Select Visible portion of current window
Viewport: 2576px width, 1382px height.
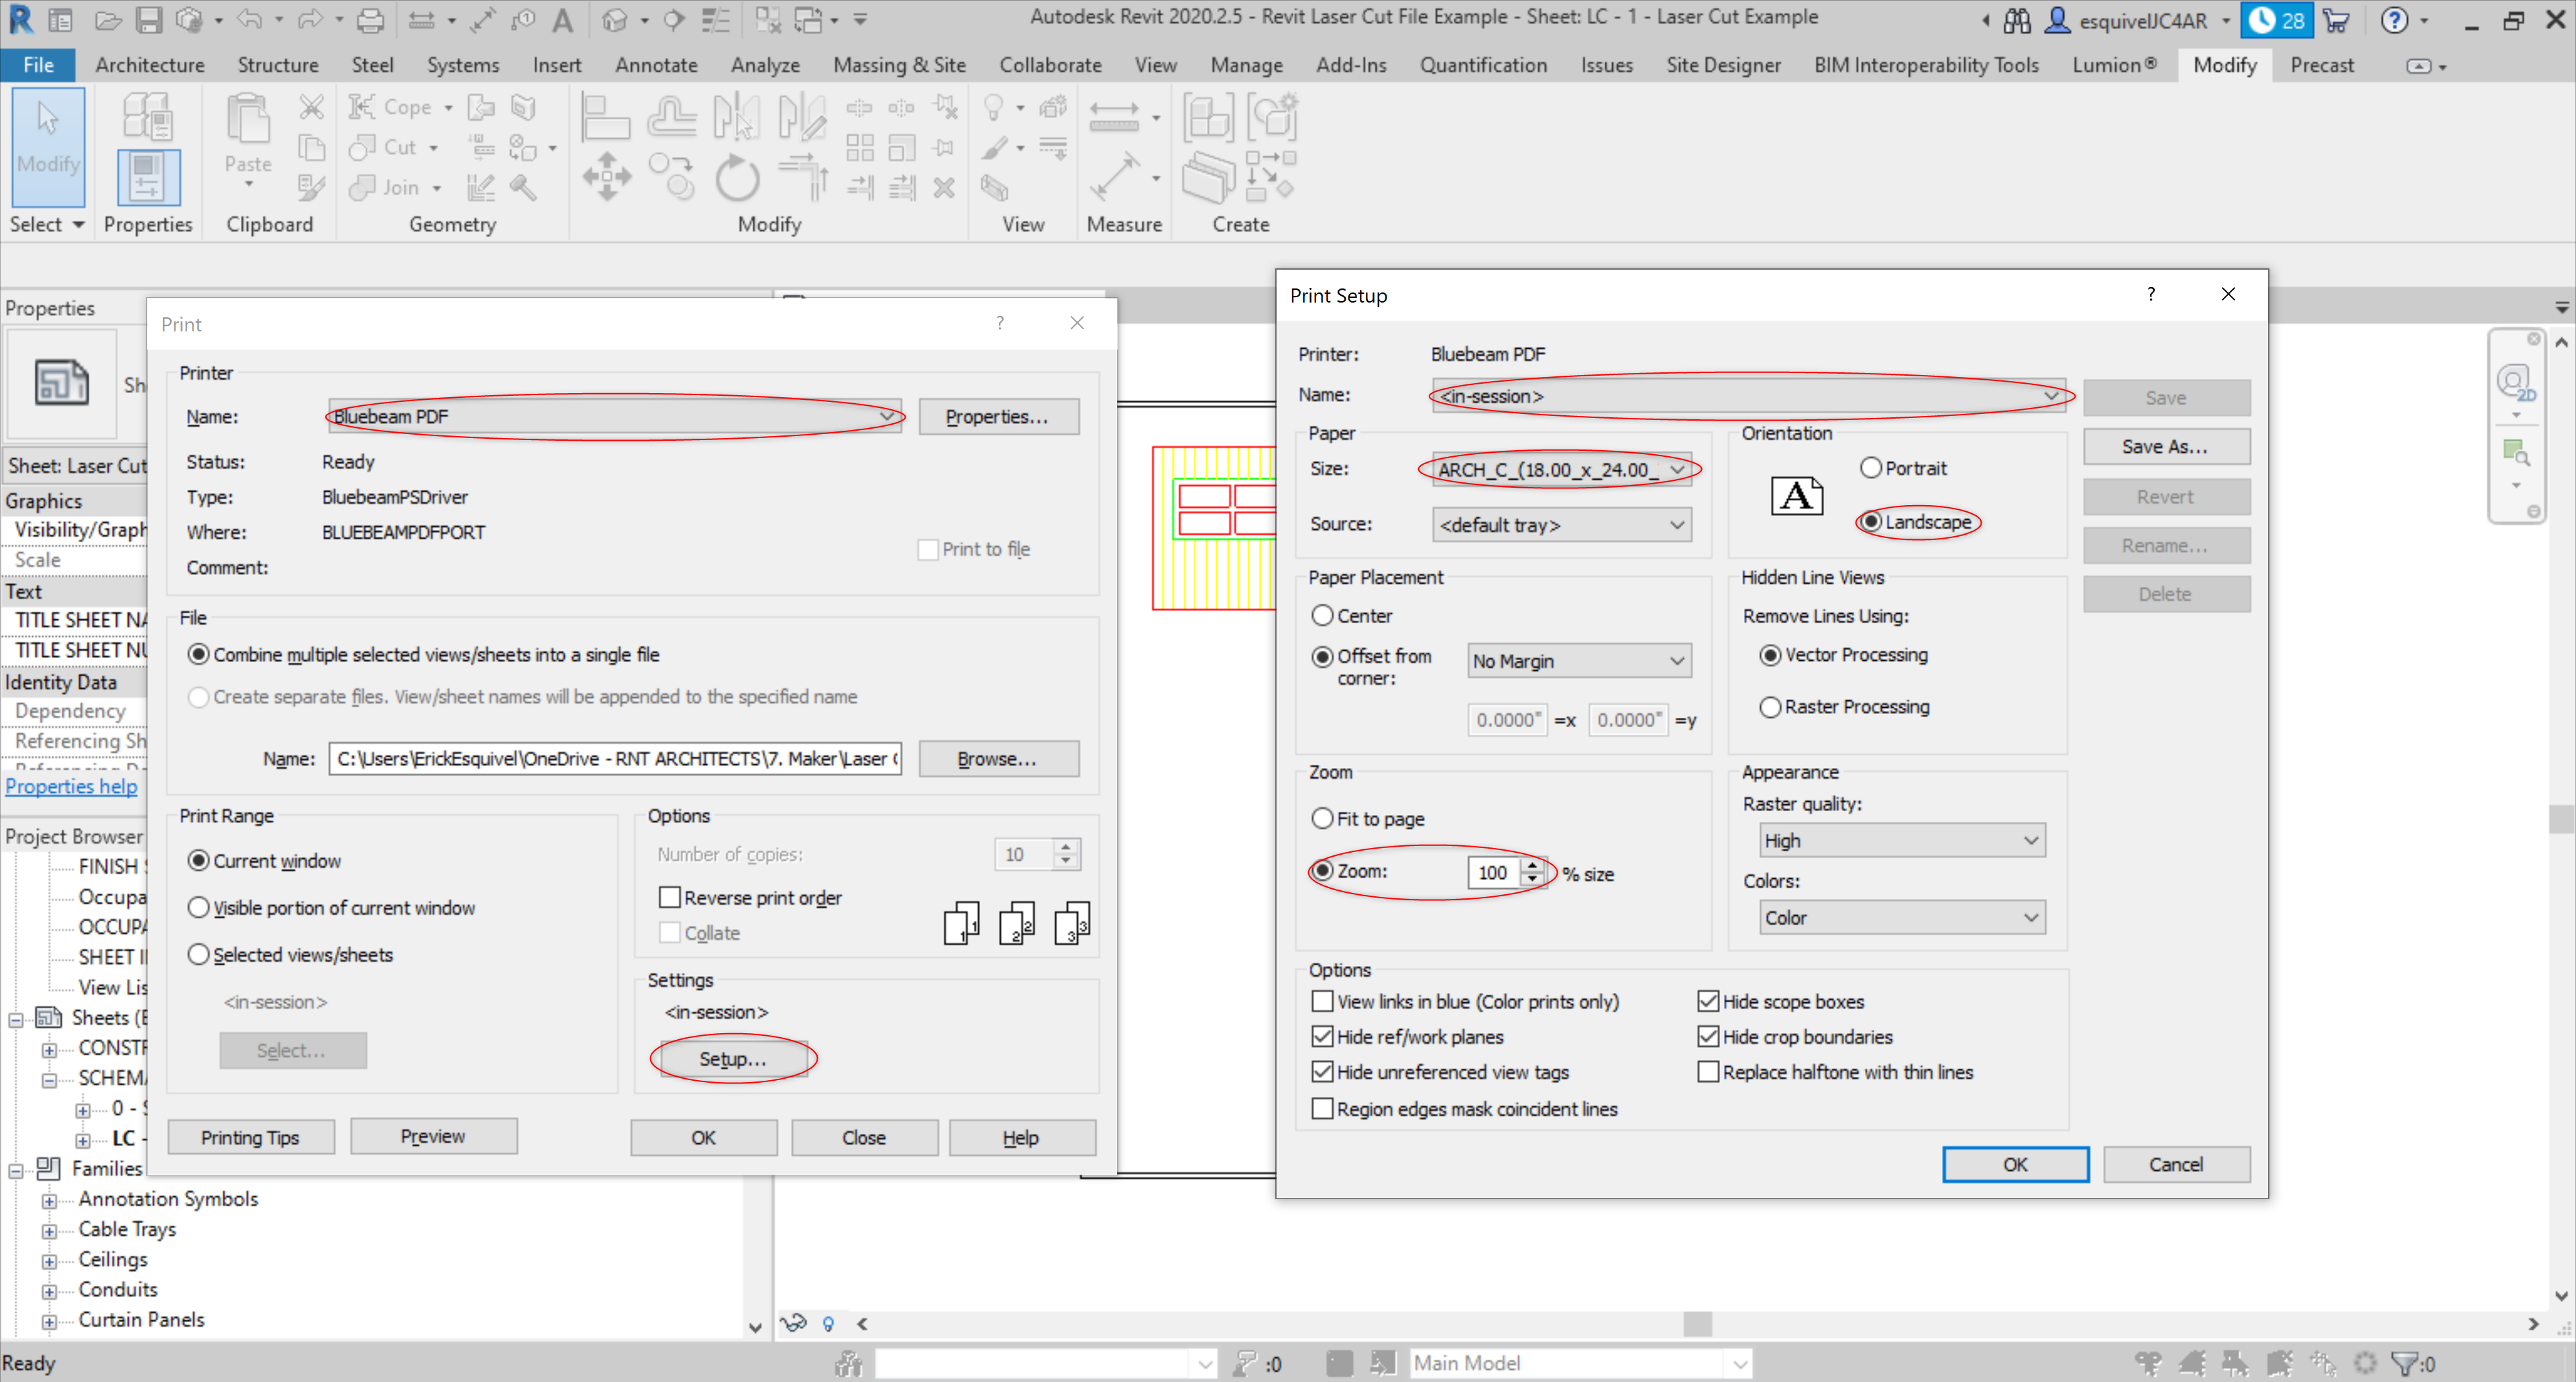tap(199, 907)
